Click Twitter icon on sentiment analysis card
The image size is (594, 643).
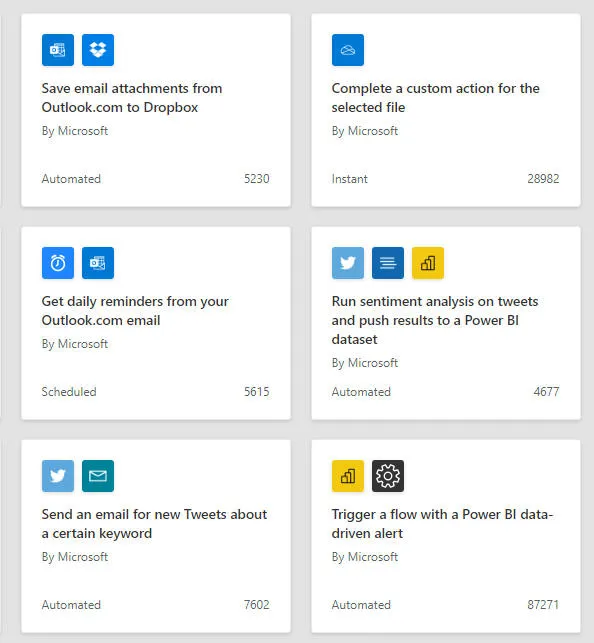tap(348, 263)
